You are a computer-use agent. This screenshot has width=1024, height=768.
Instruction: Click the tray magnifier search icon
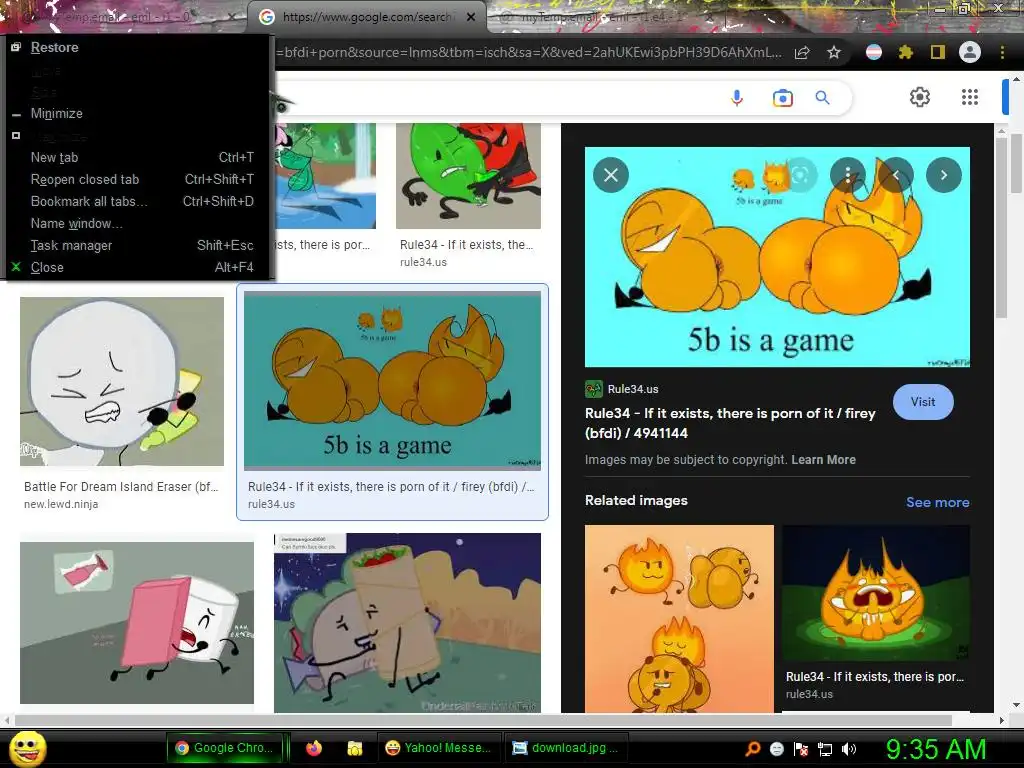(x=752, y=749)
